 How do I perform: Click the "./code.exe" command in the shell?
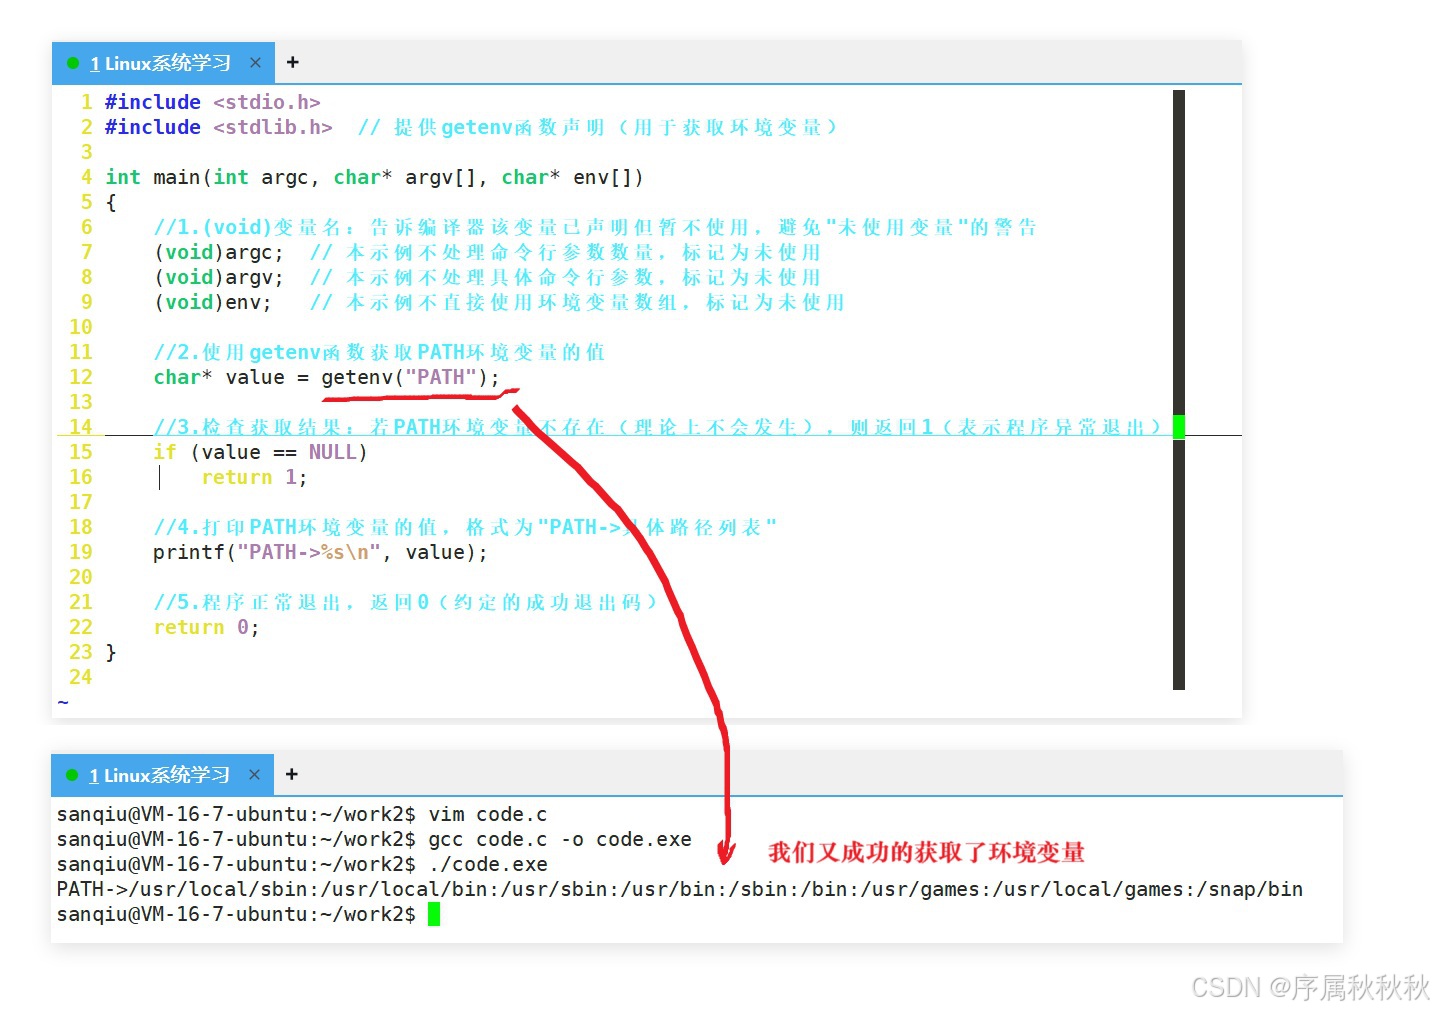(488, 864)
